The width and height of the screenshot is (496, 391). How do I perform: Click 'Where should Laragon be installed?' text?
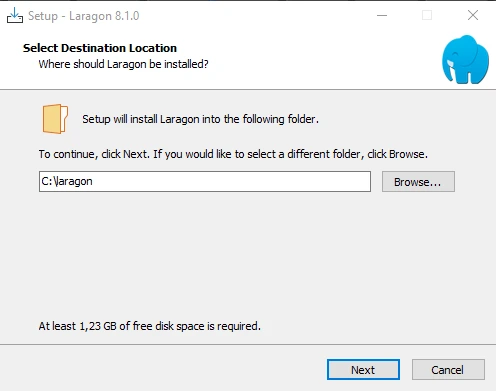[123, 64]
